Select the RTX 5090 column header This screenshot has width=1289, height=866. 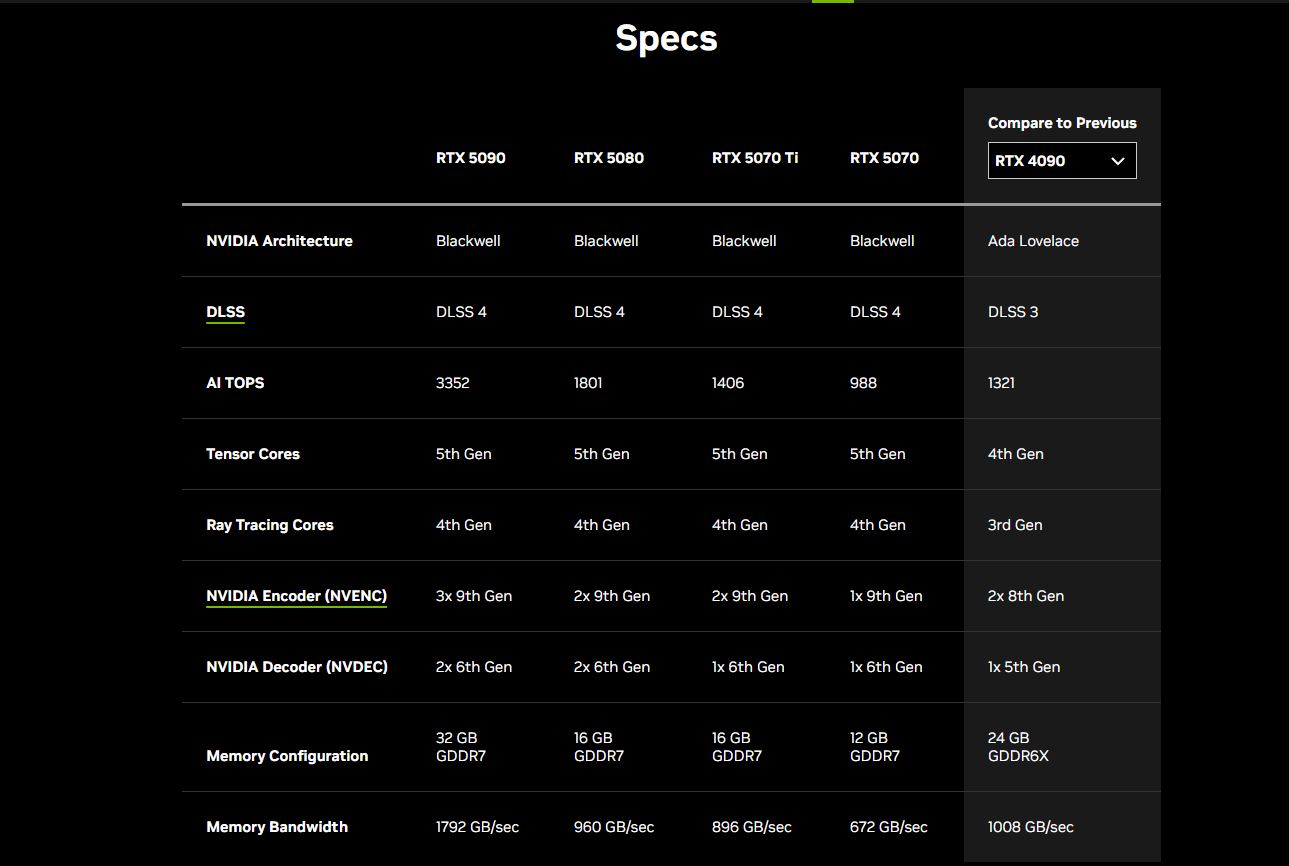click(x=470, y=158)
